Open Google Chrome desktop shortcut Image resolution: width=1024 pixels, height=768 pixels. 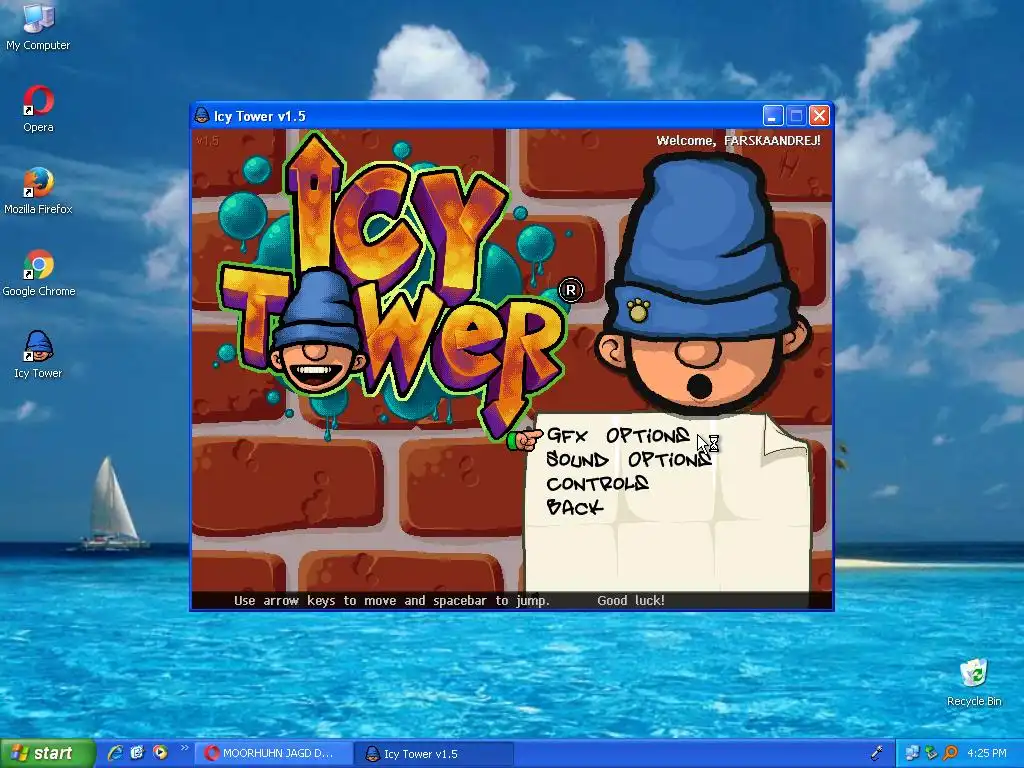(x=39, y=274)
